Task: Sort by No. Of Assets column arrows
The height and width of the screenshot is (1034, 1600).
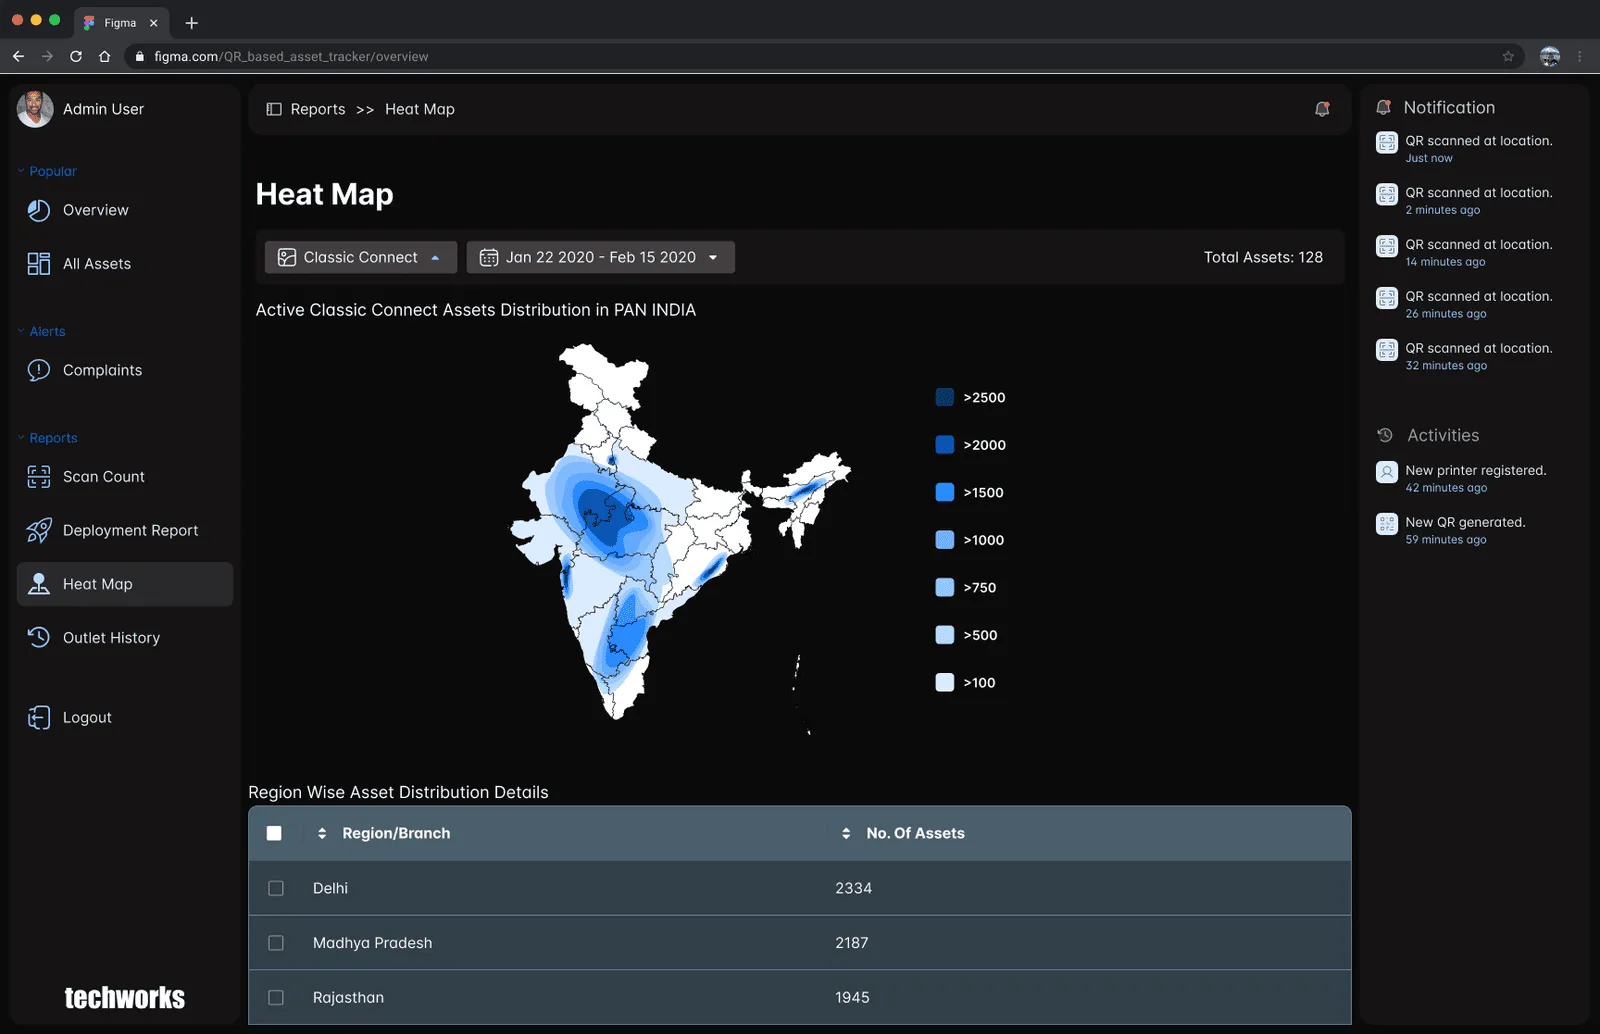Action: 846,833
